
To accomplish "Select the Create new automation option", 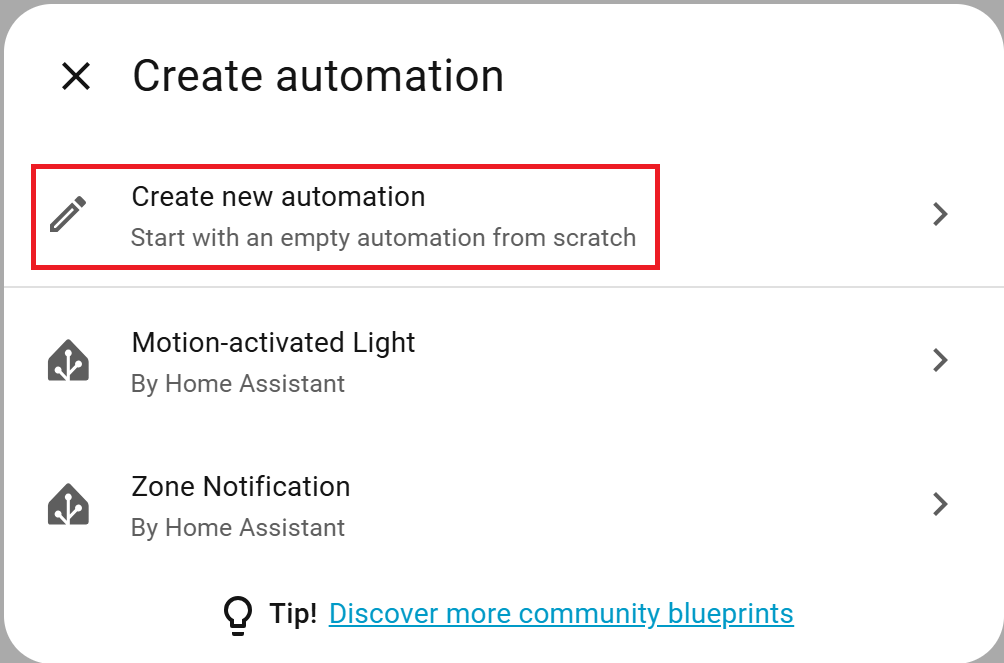I will click(x=278, y=197).
